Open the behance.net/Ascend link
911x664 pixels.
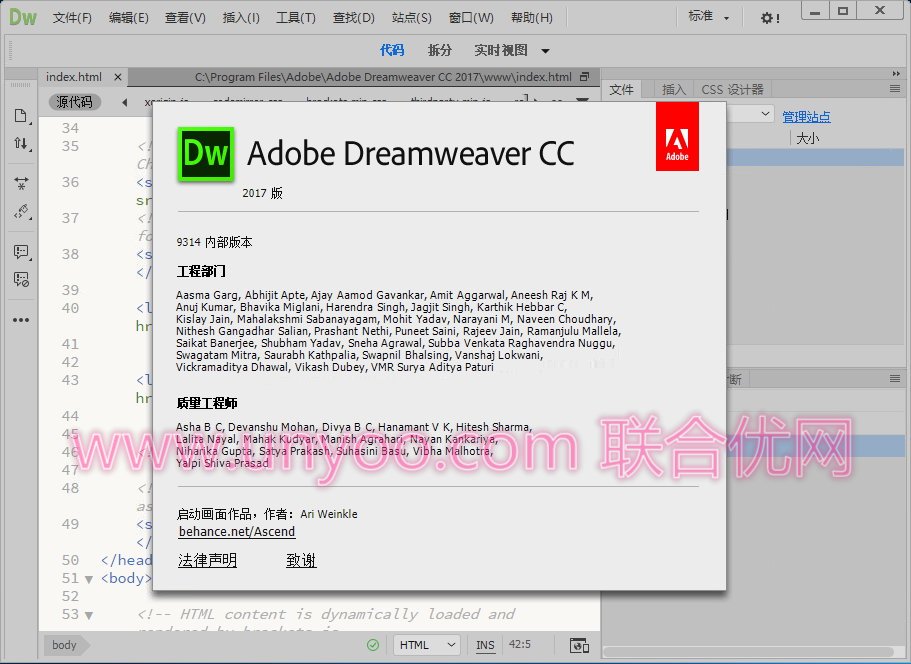click(x=237, y=532)
